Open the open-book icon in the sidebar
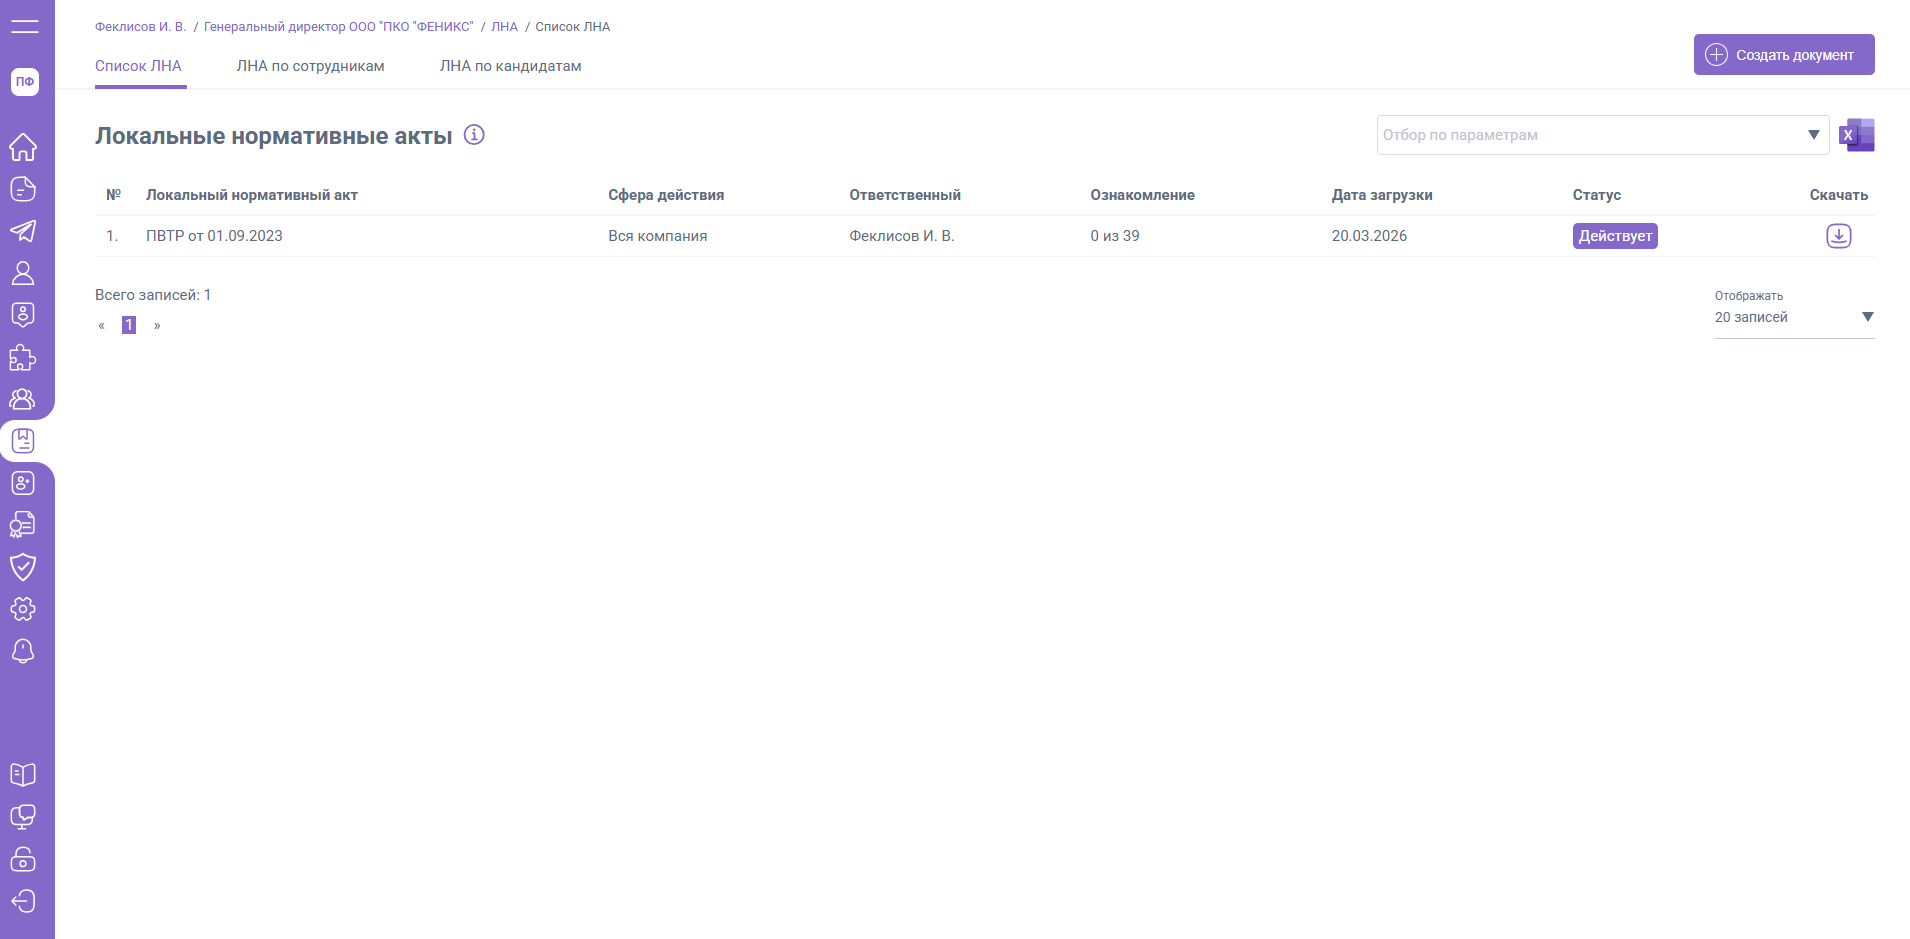 click(x=23, y=775)
